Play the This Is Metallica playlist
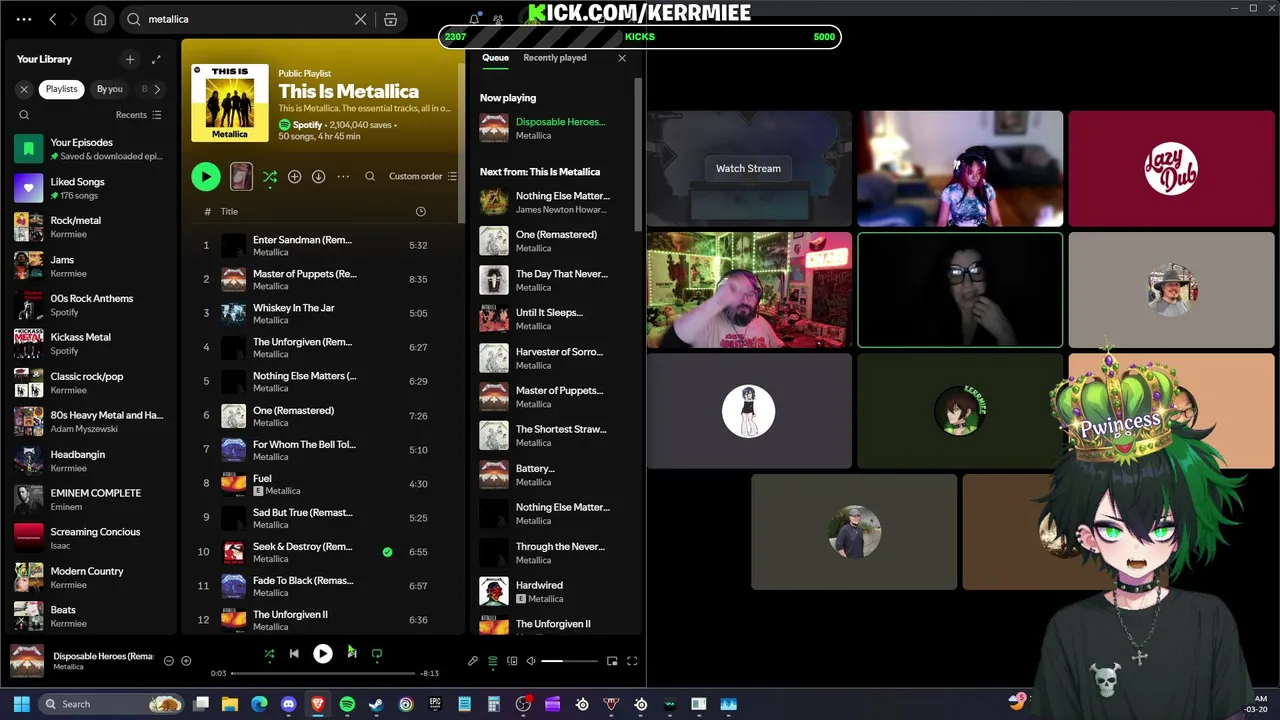 pyautogui.click(x=206, y=176)
